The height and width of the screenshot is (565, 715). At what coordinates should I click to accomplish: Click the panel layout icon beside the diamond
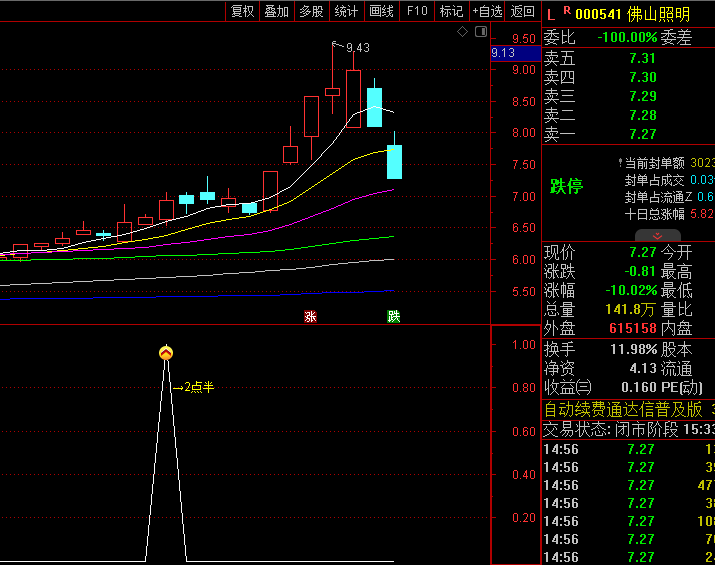479,32
